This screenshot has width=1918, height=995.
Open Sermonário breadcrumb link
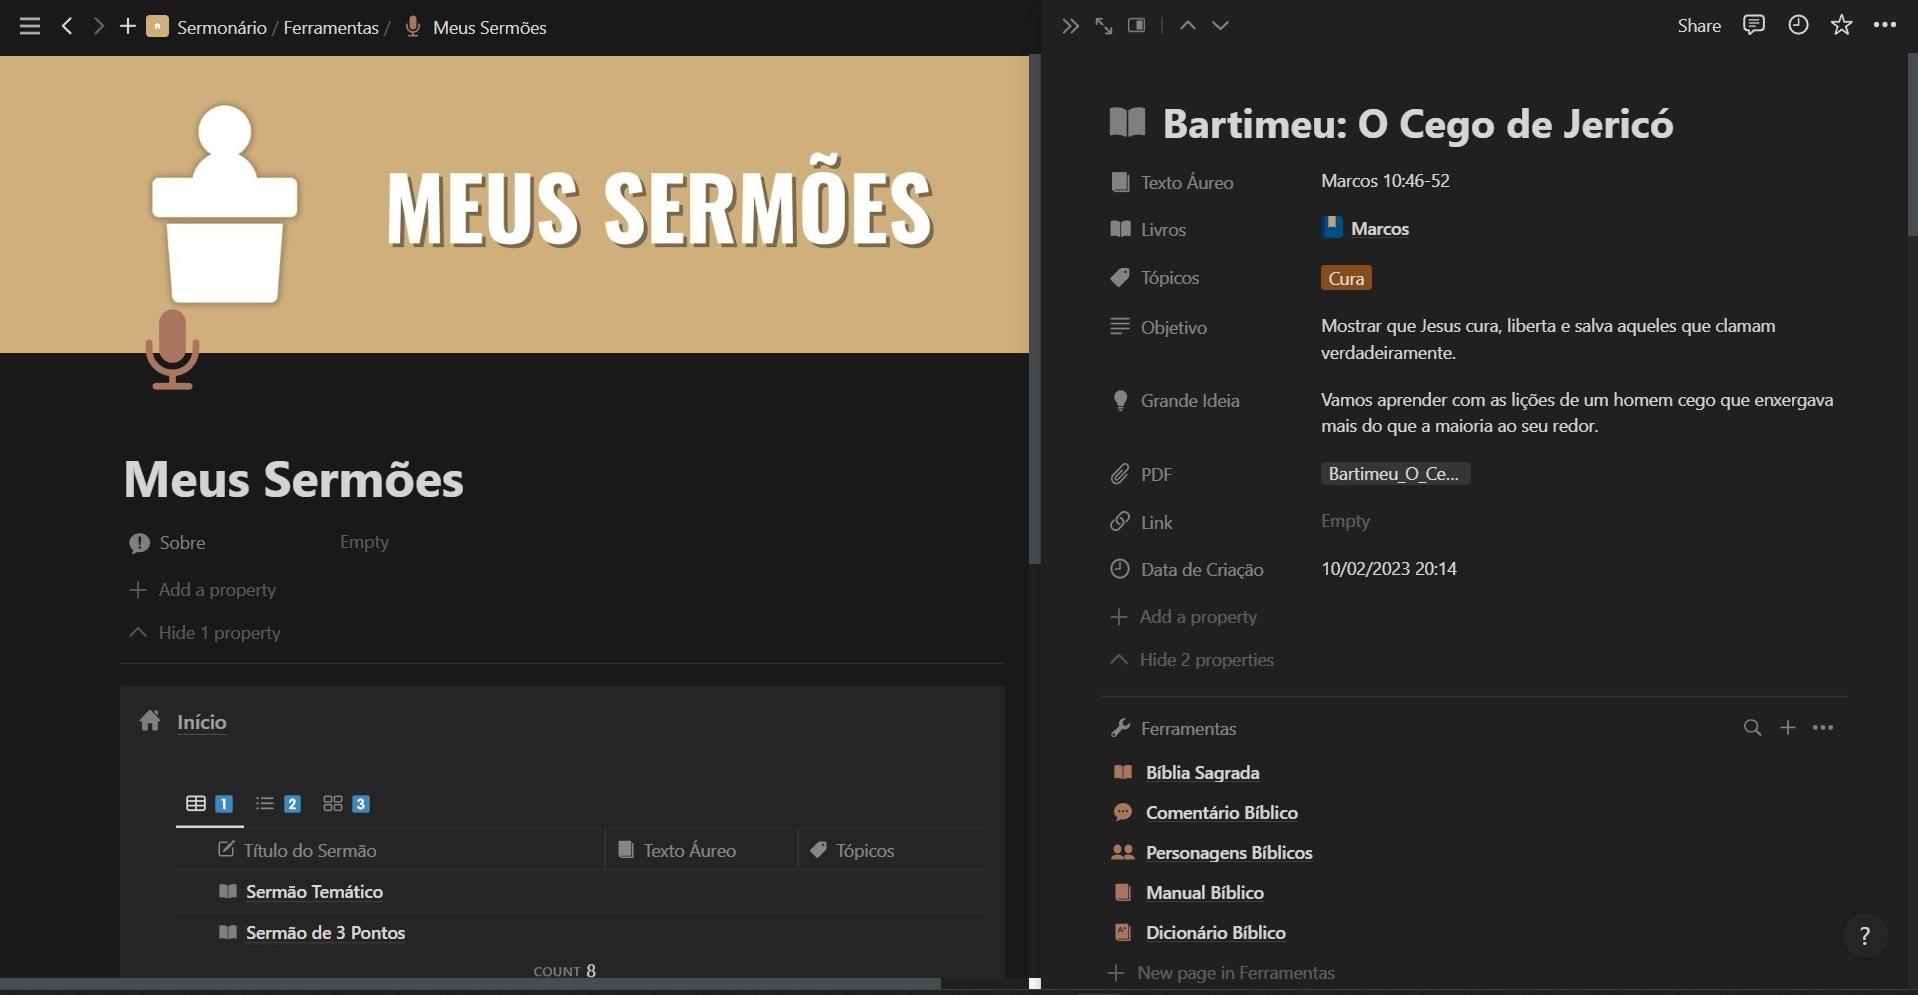pyautogui.click(x=221, y=28)
